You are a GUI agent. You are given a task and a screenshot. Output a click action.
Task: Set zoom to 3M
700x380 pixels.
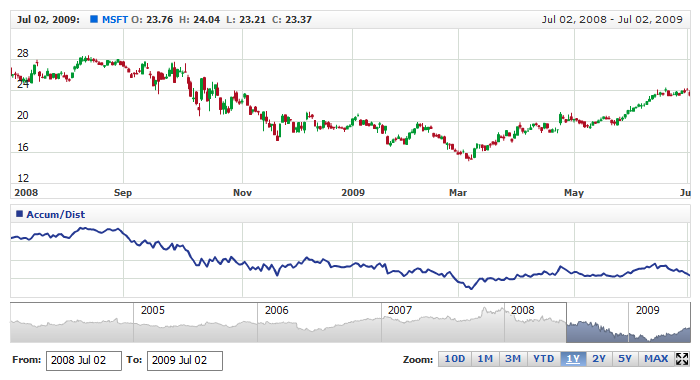[512, 359]
